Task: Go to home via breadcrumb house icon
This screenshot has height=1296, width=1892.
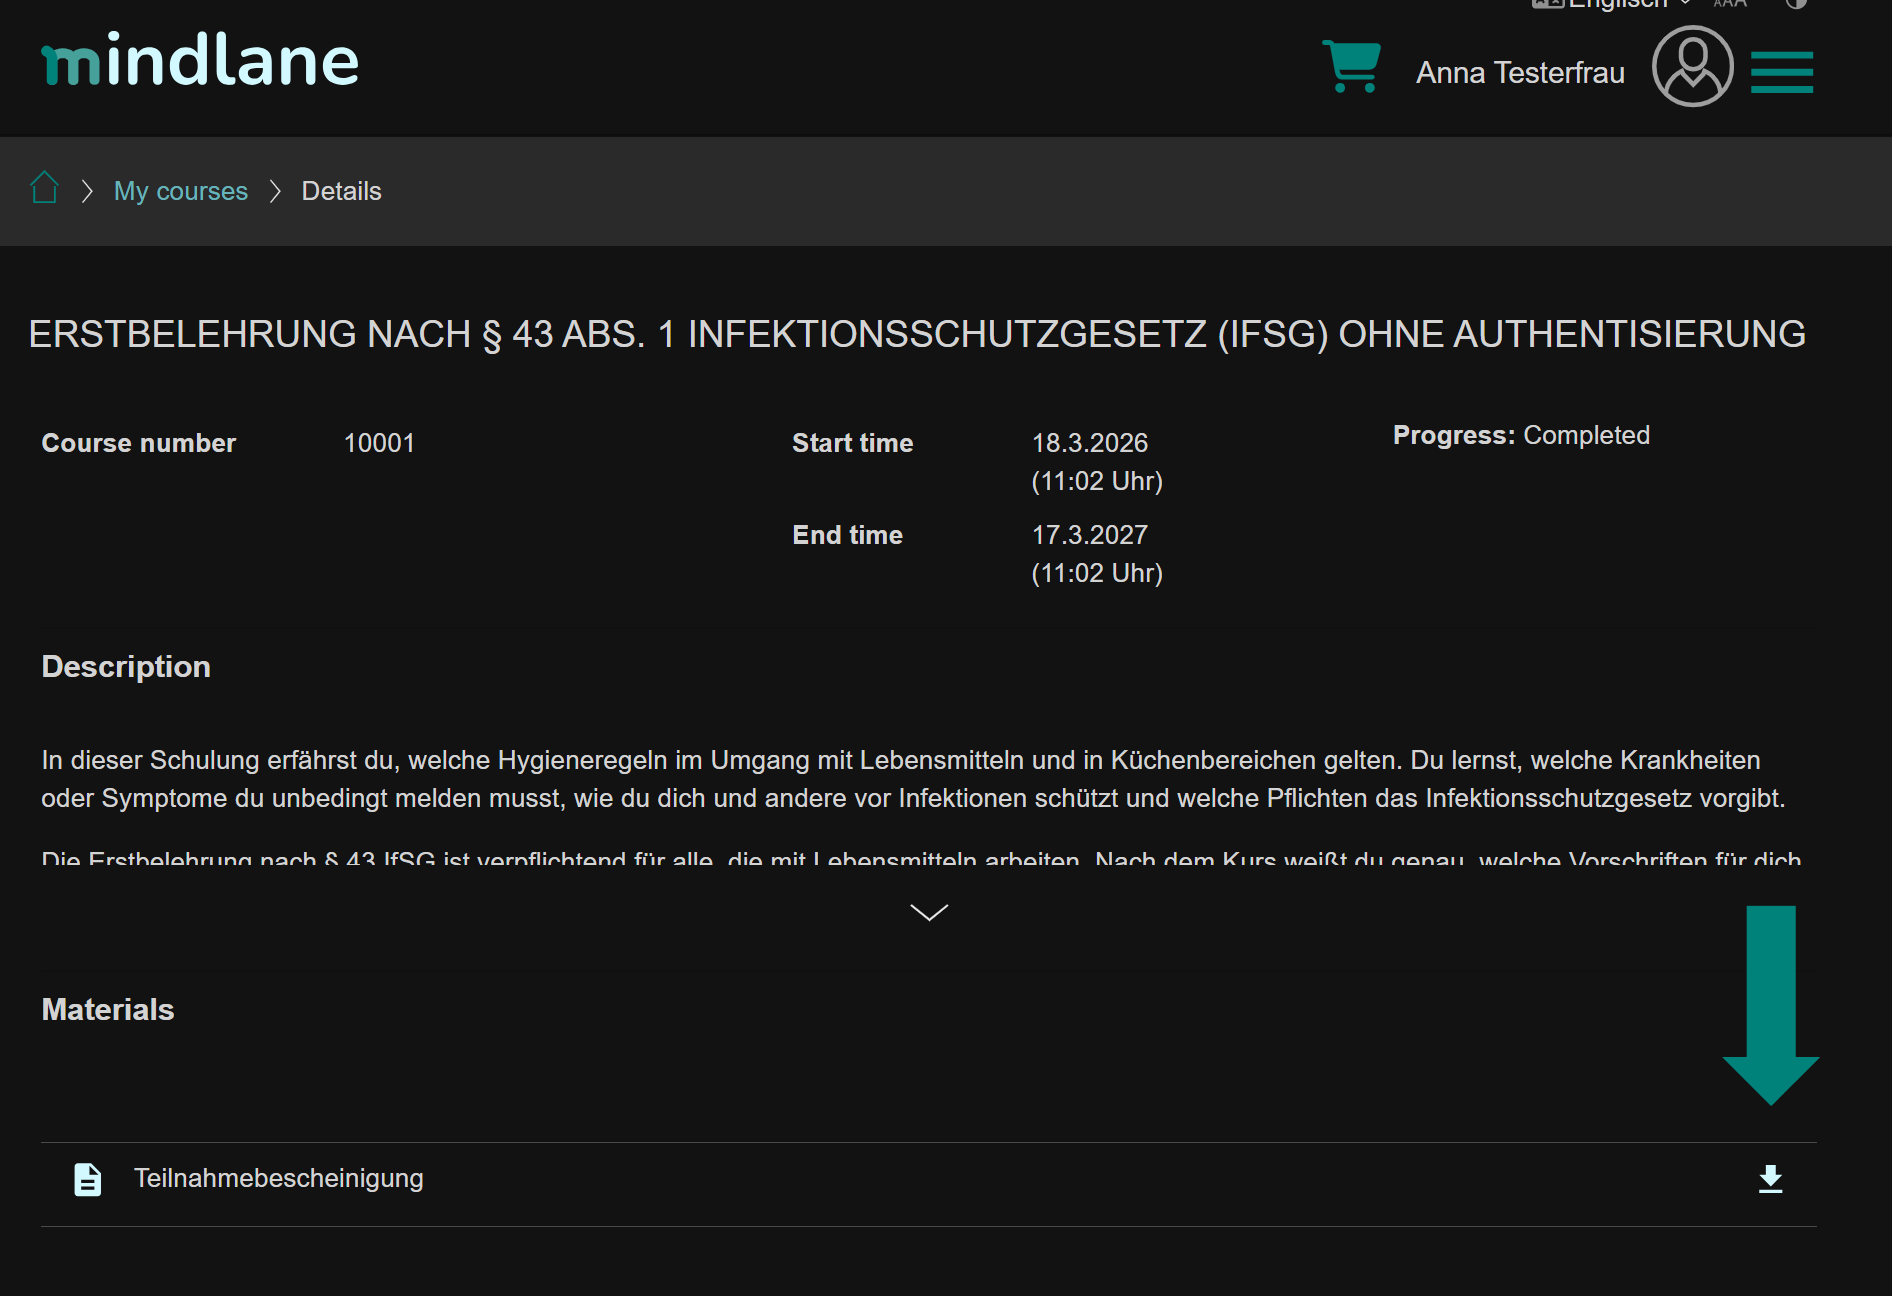Action: (x=44, y=188)
